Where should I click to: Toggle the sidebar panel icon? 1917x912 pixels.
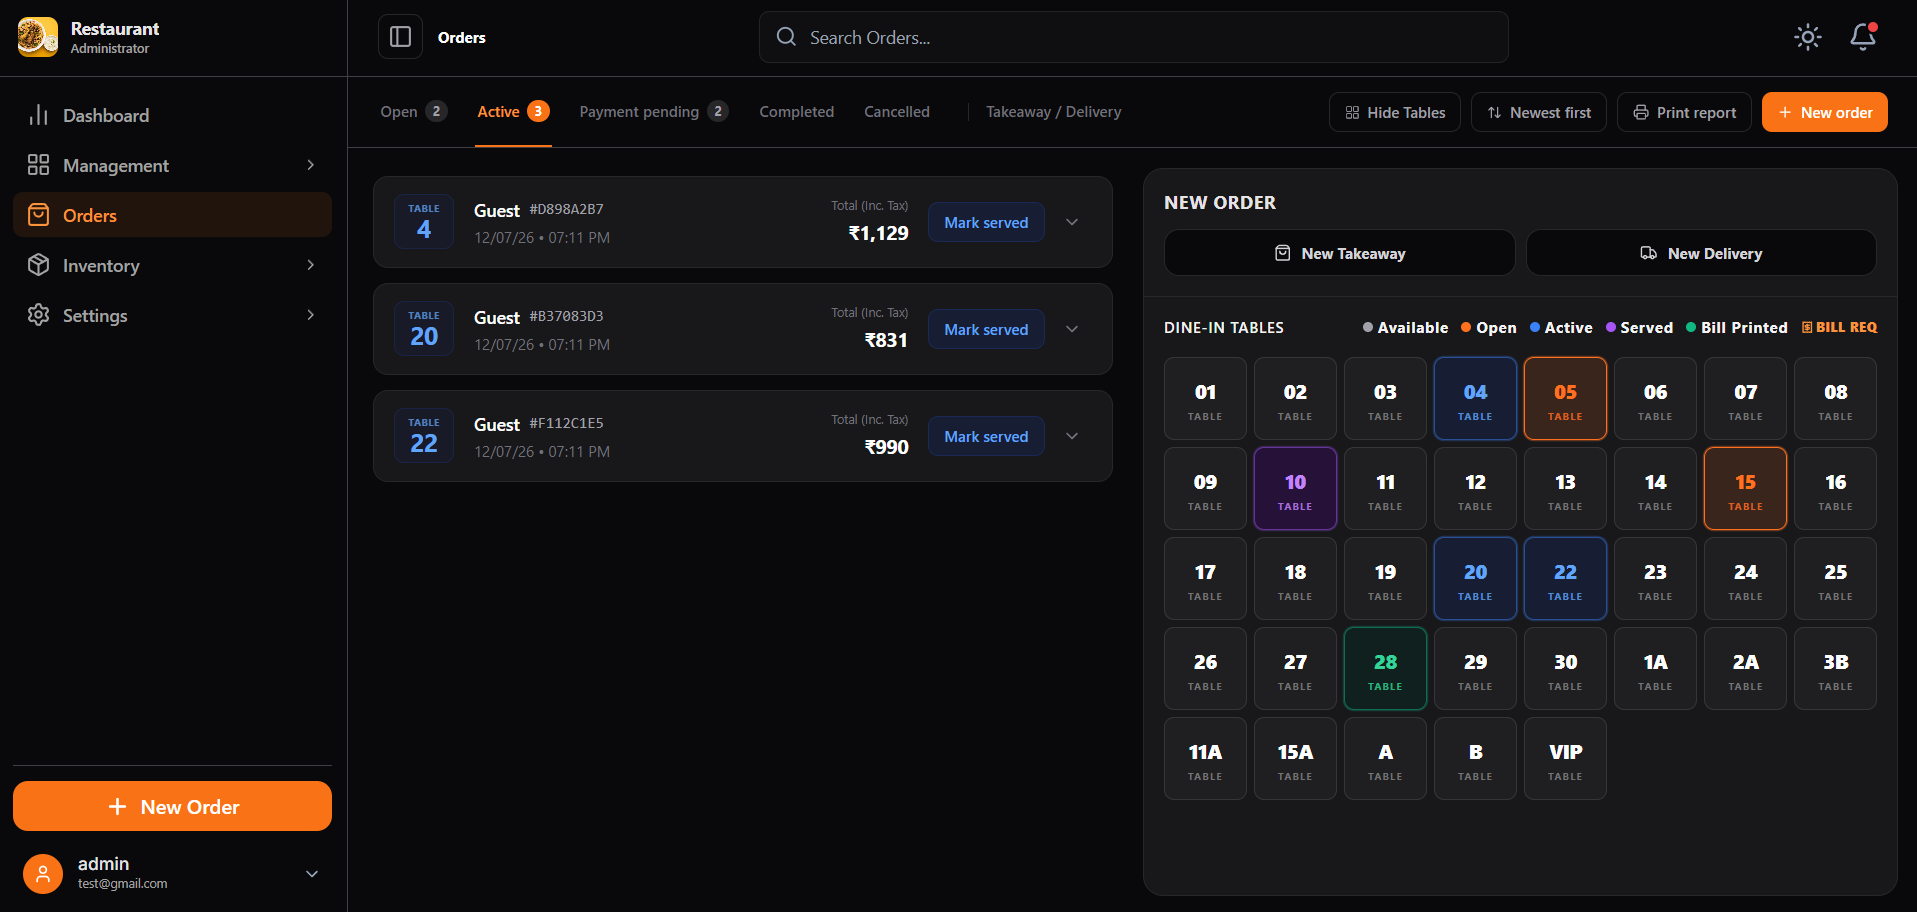tap(400, 37)
